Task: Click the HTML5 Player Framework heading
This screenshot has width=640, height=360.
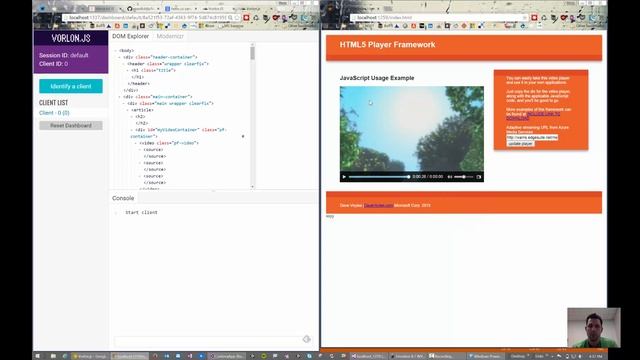Action: pos(387,45)
